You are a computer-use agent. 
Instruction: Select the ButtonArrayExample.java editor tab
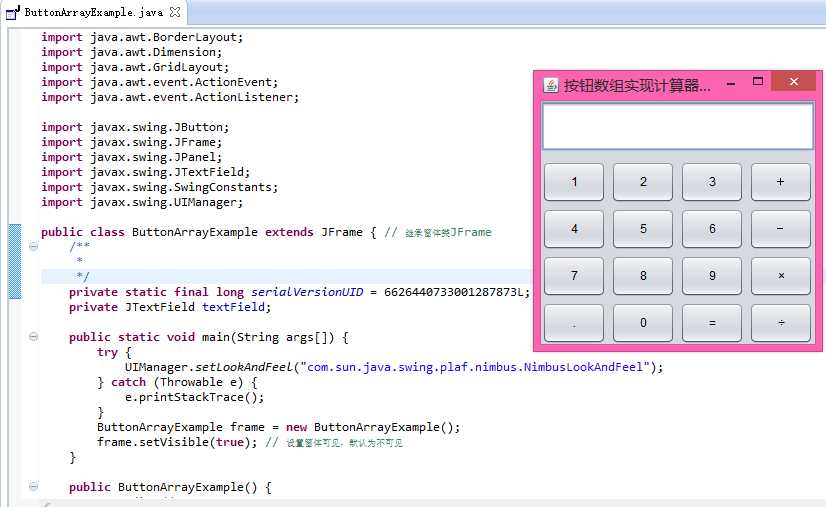[94, 12]
